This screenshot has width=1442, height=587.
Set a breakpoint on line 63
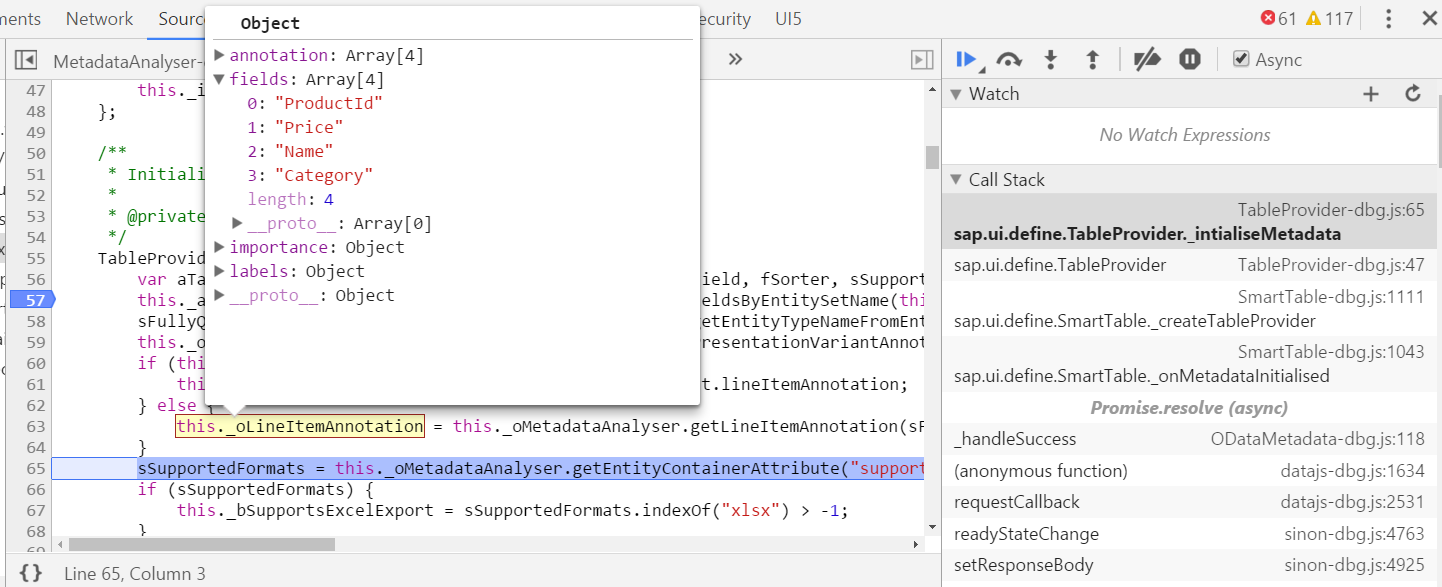click(36, 426)
